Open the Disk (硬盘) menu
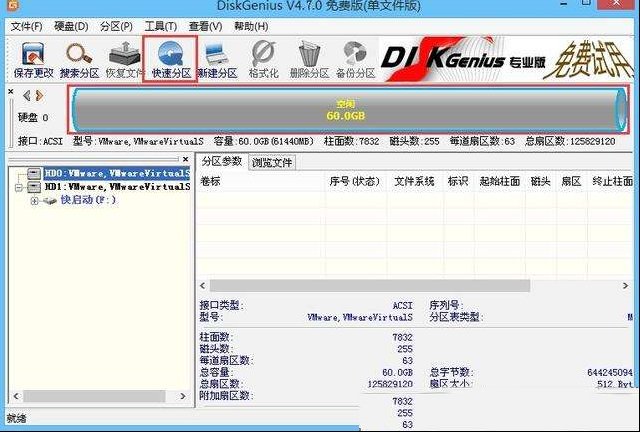 [x=71, y=27]
